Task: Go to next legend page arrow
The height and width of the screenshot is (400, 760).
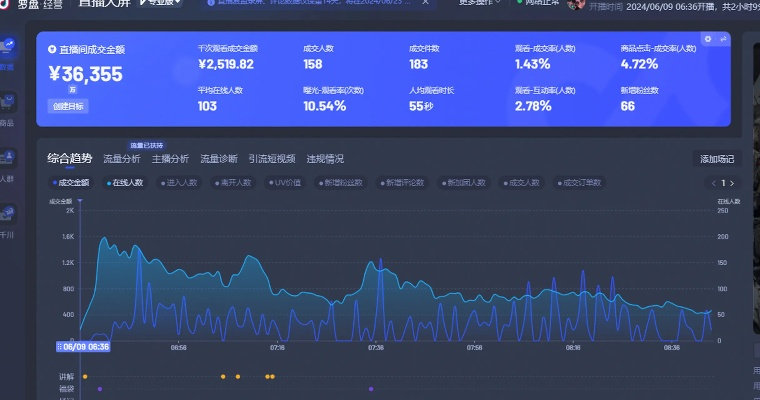Action: tap(735, 183)
